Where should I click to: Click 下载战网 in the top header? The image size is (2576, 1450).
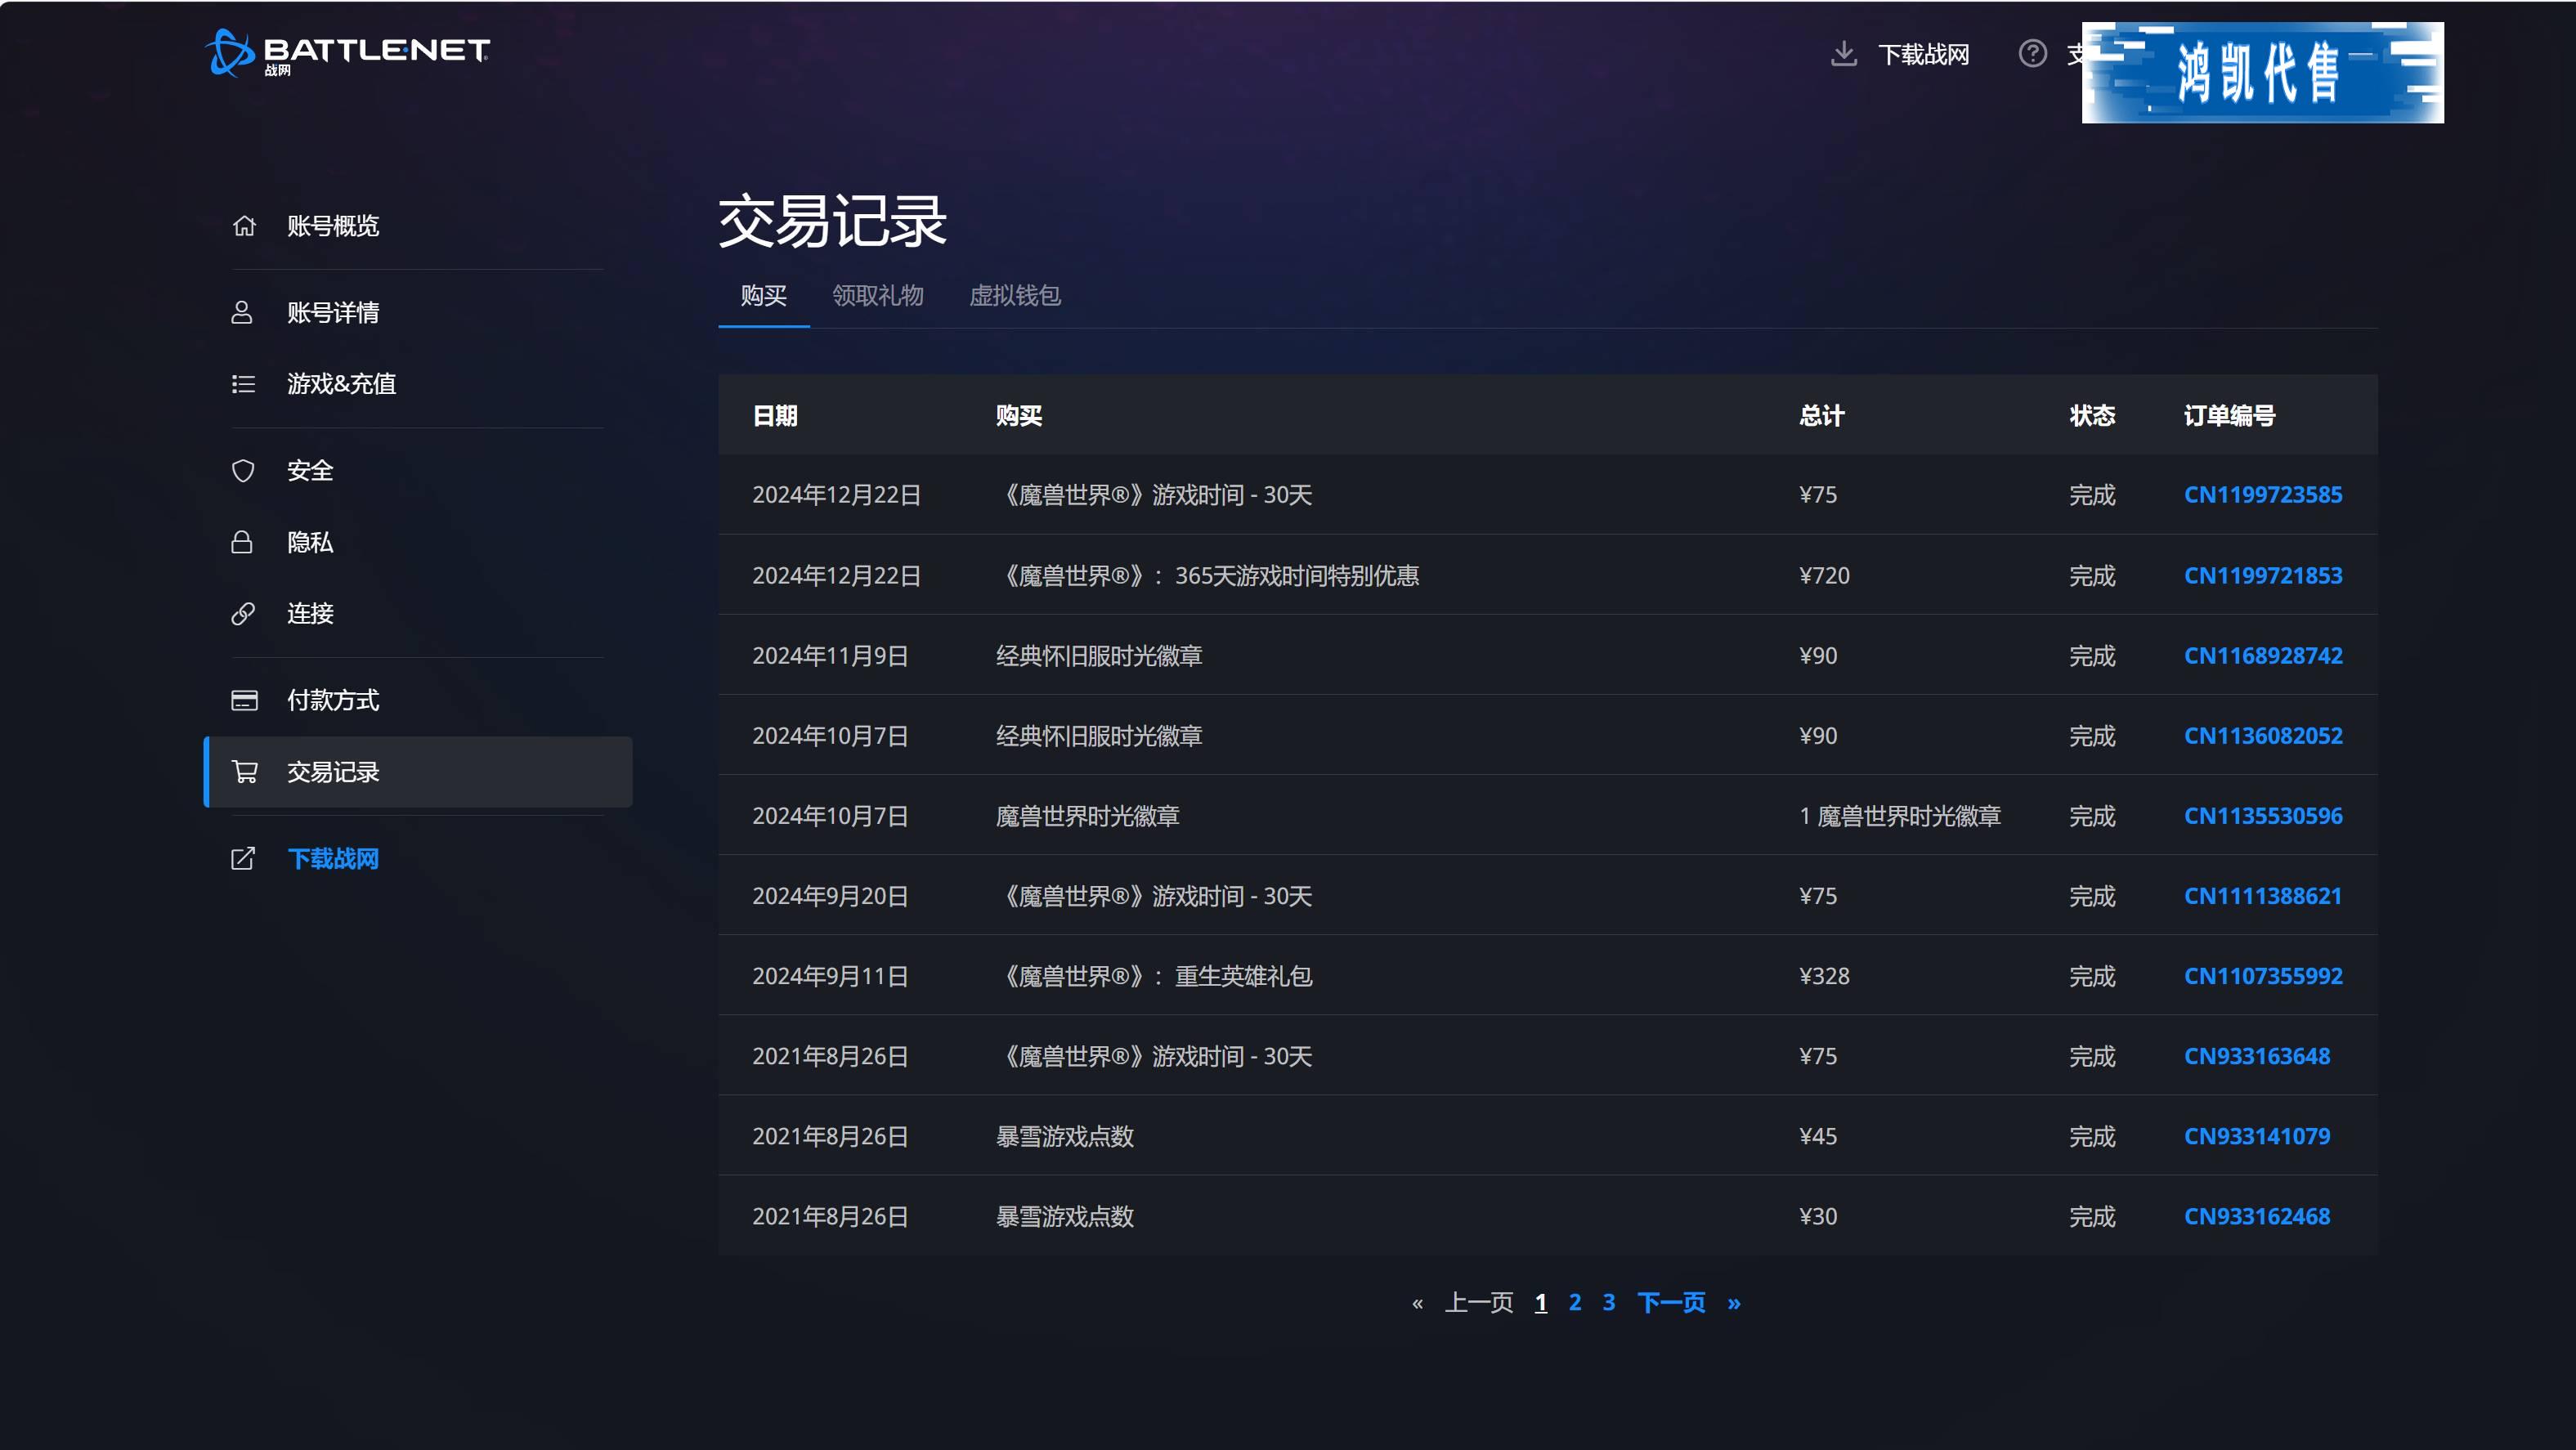[1923, 54]
